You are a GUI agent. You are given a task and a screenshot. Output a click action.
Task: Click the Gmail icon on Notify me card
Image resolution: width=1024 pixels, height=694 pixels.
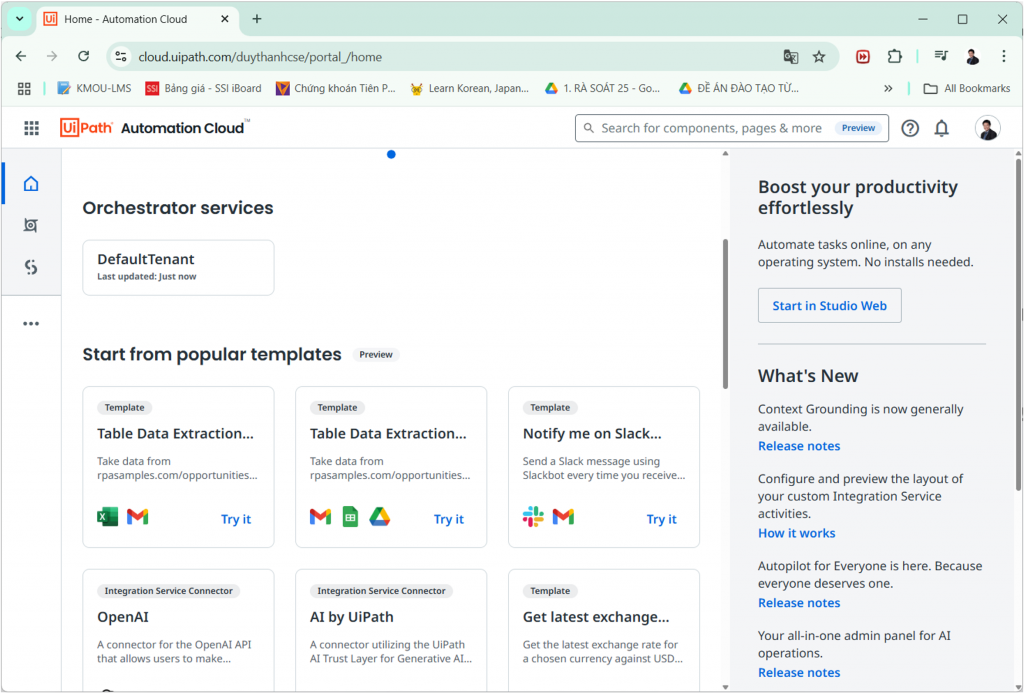[563, 517]
